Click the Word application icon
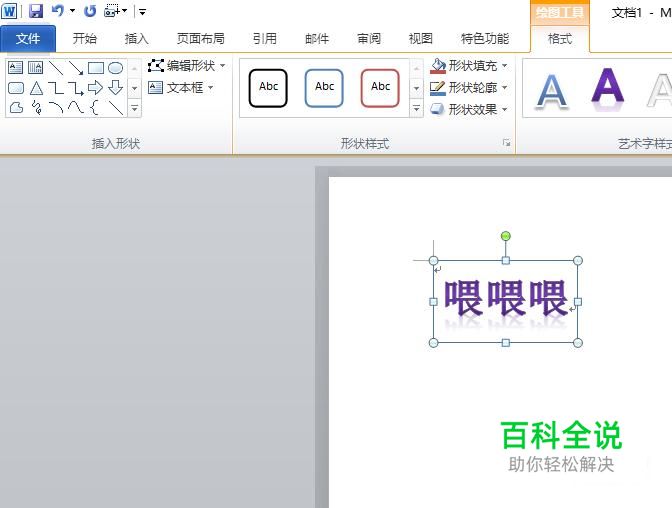Screen dimensions: 672x508 click(9, 12)
